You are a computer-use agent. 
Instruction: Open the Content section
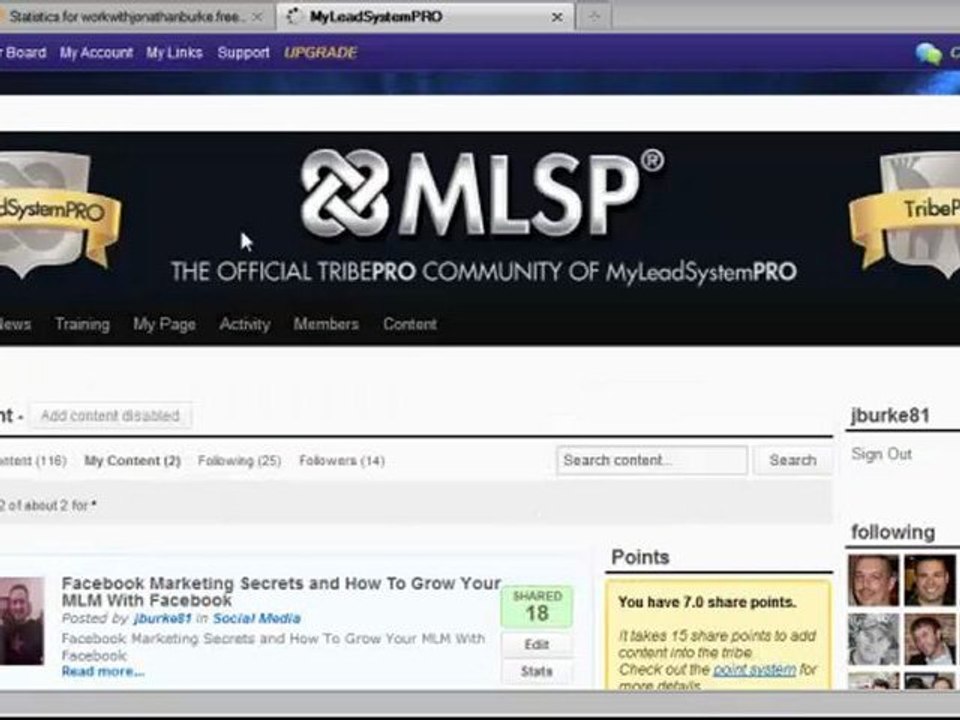tap(410, 324)
